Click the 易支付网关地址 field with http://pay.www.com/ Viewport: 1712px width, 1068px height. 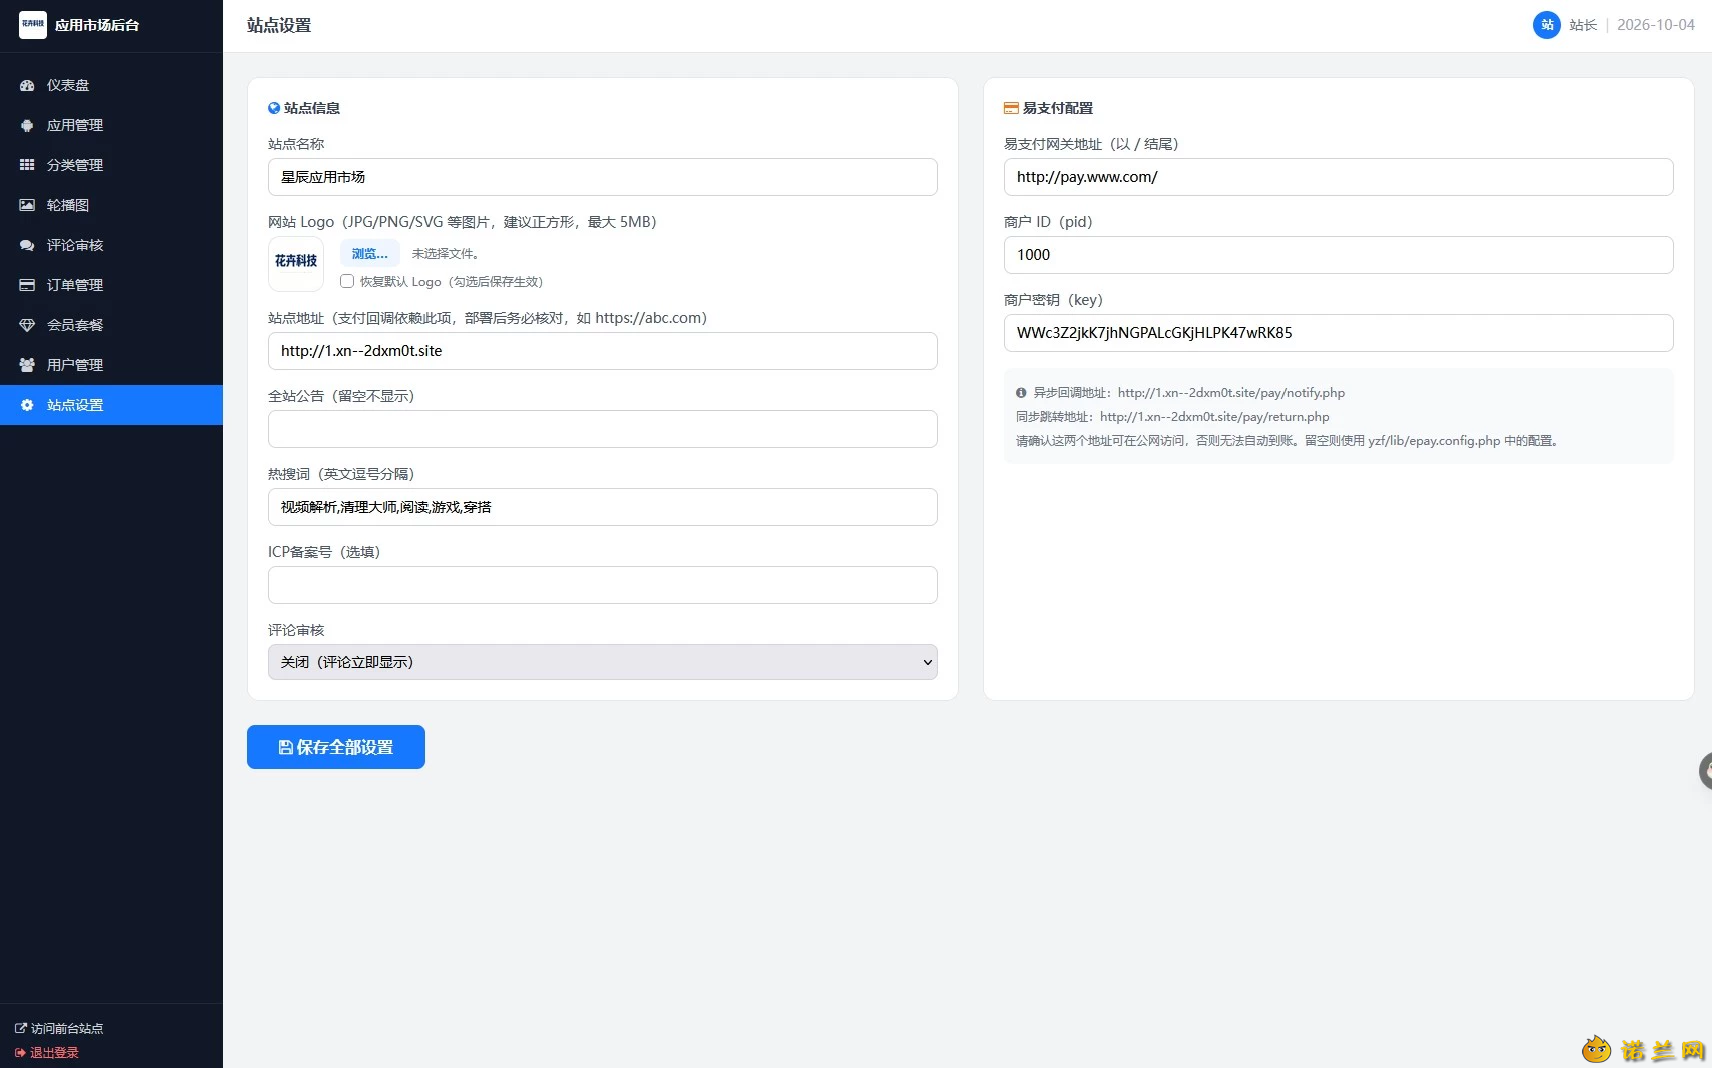coord(1339,177)
